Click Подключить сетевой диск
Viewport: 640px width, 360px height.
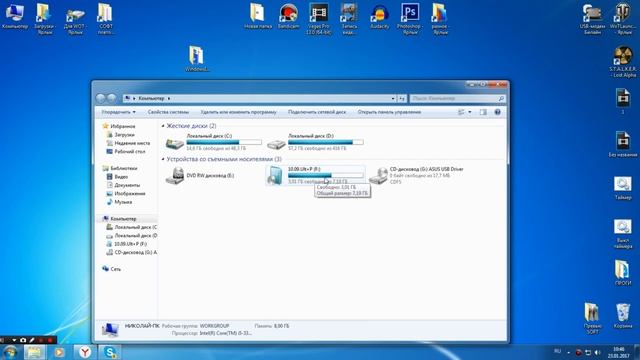(317, 112)
